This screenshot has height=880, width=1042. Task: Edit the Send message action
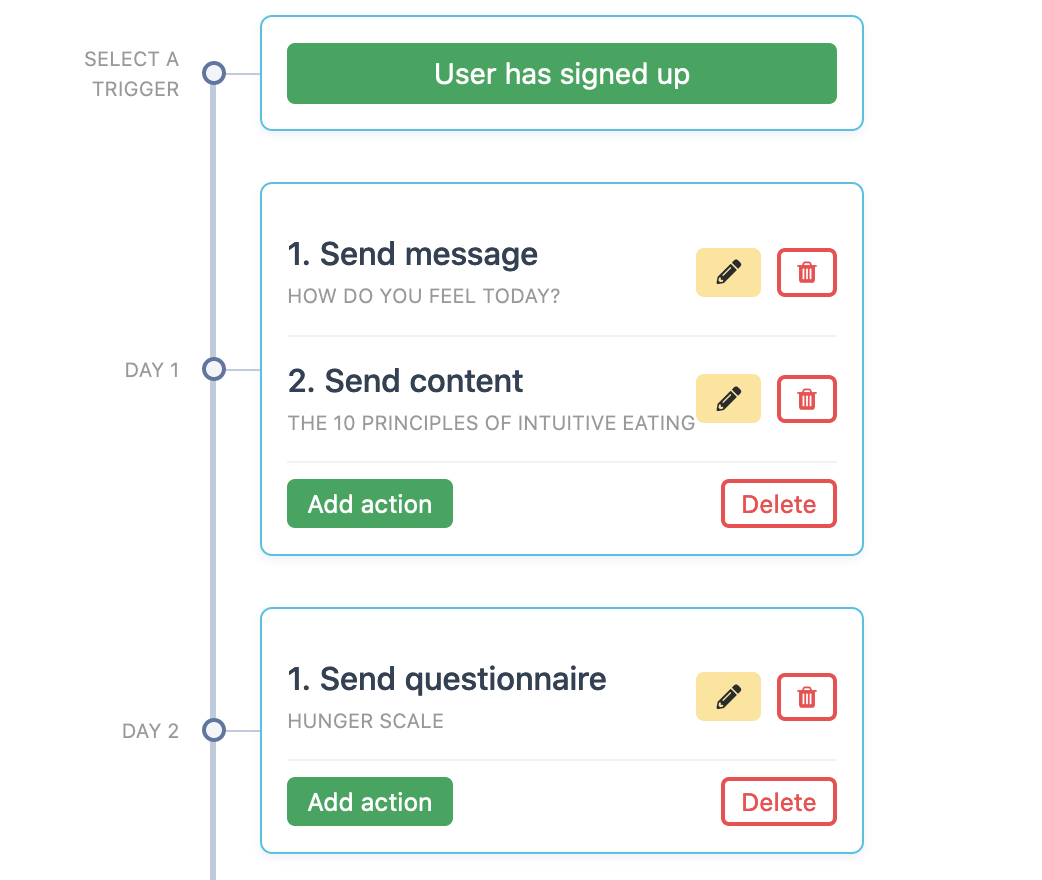(728, 273)
